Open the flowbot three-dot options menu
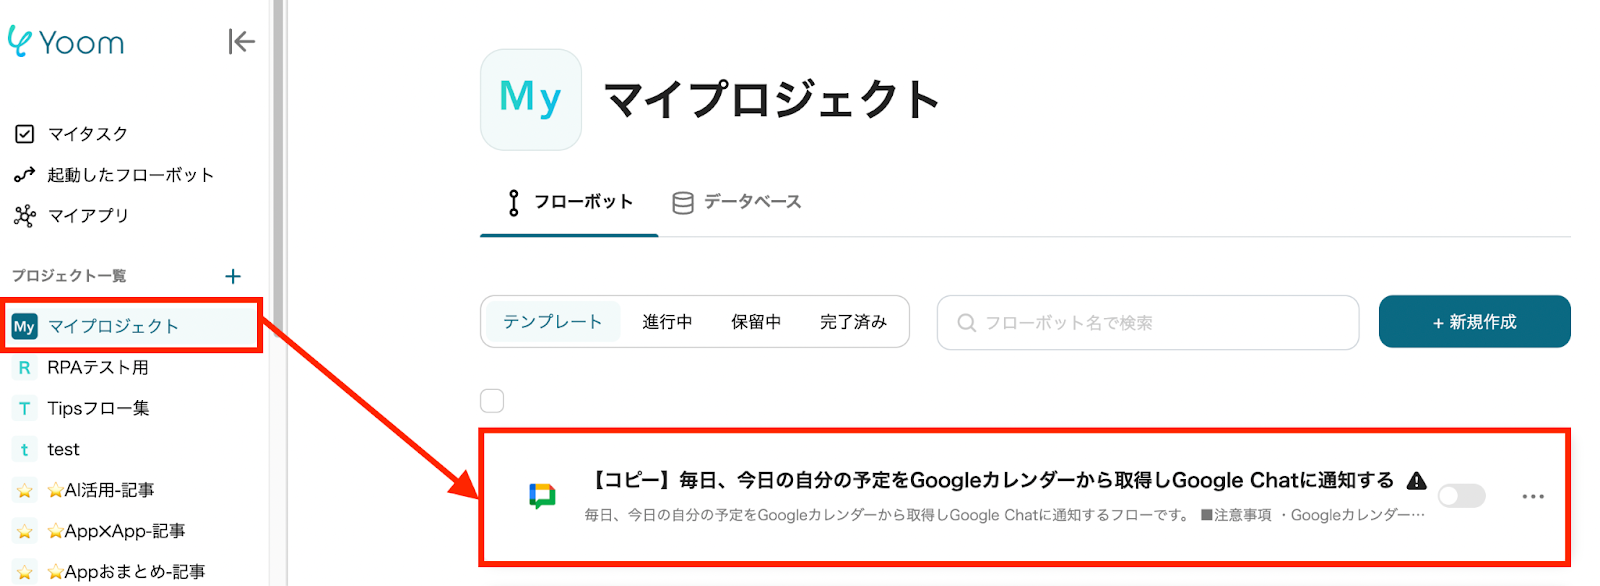The height and width of the screenshot is (586, 1600). (x=1532, y=496)
